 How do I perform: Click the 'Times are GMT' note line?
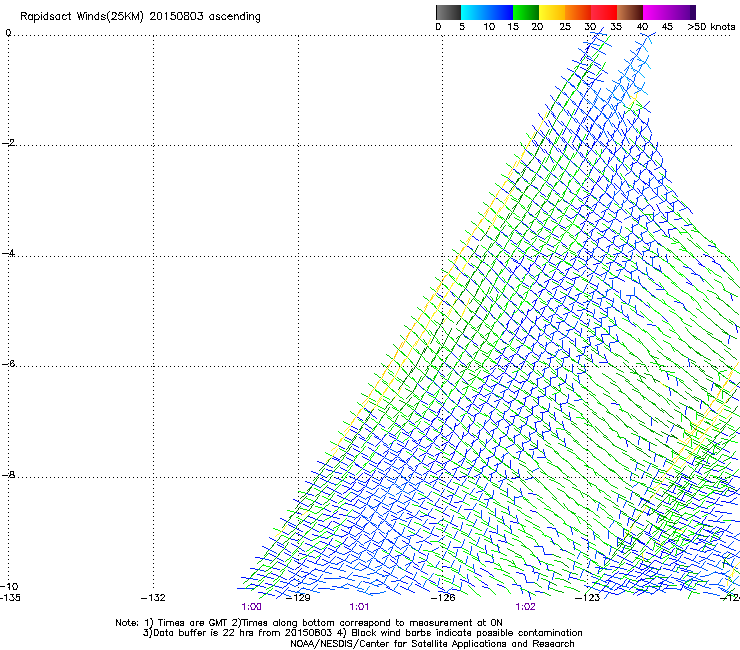click(309, 623)
